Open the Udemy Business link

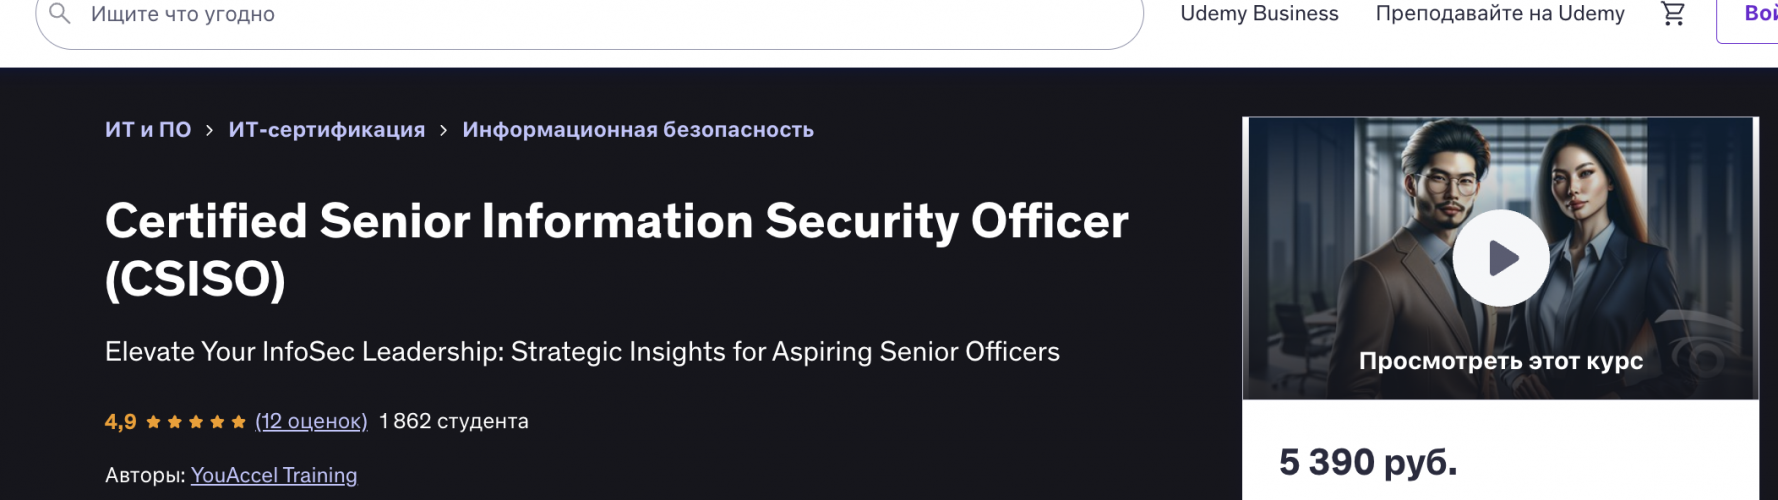1259,14
